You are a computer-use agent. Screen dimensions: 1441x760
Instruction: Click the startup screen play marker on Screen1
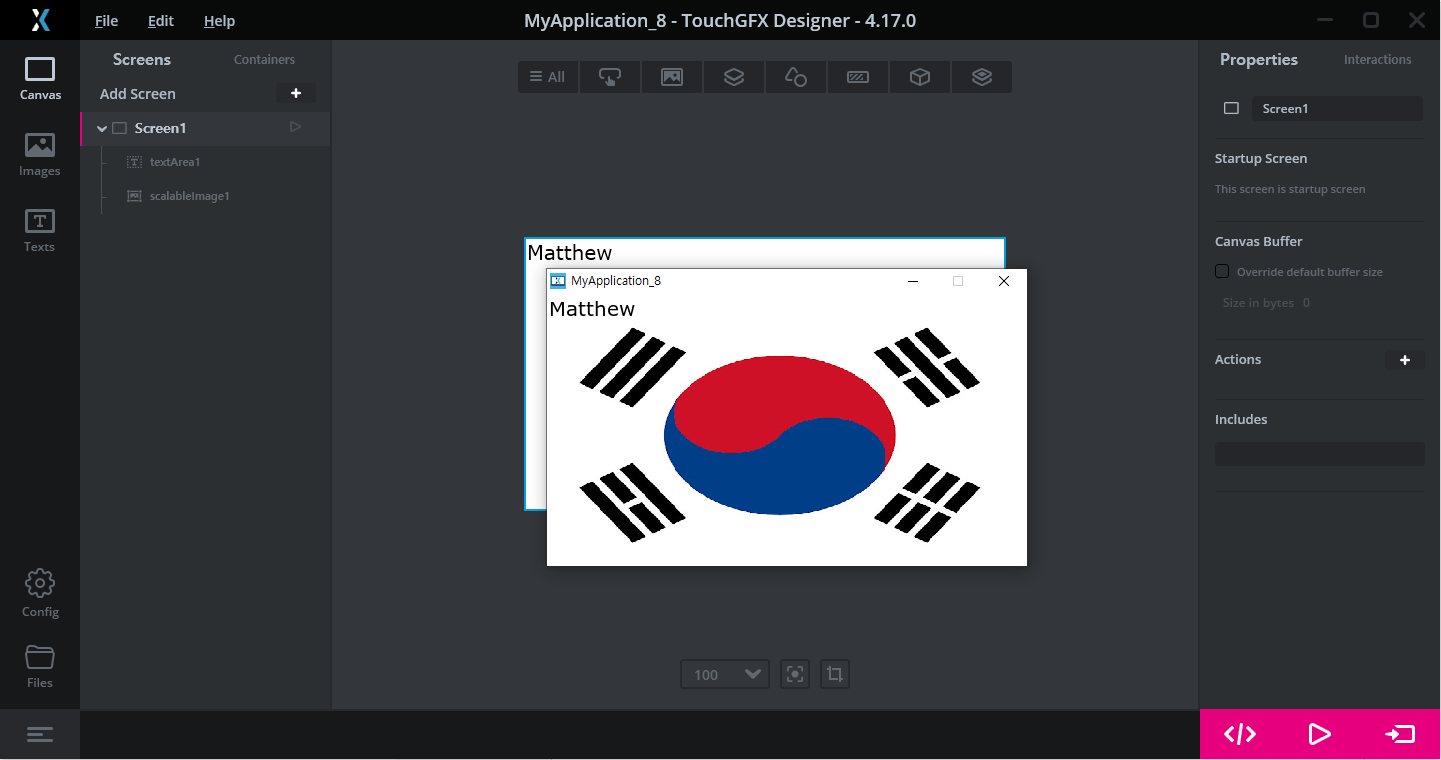click(x=295, y=127)
